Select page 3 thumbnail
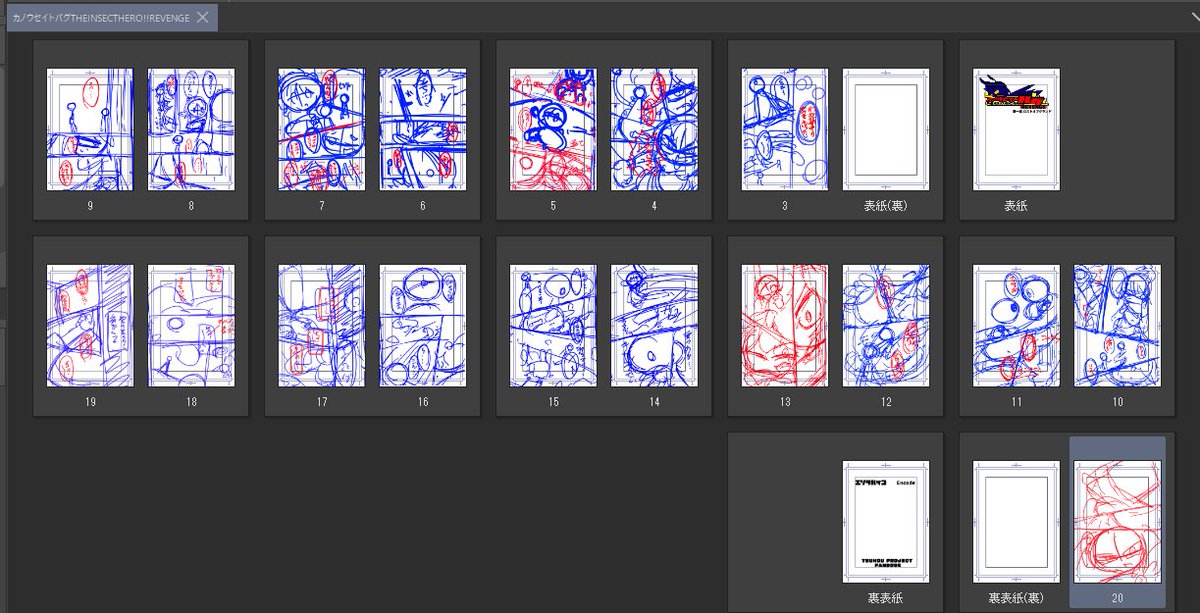 pyautogui.click(x=785, y=129)
